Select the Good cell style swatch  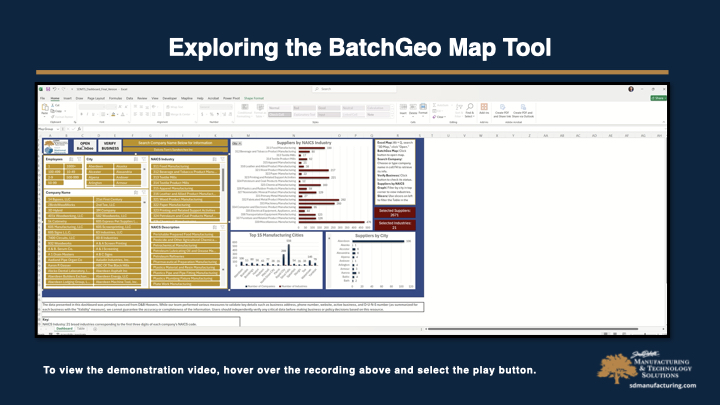click(328, 108)
